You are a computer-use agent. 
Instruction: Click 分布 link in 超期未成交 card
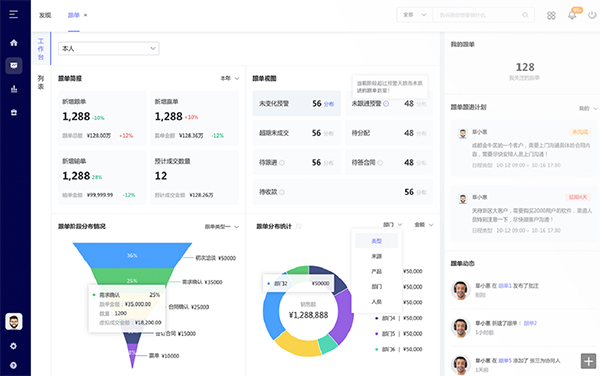click(x=329, y=133)
